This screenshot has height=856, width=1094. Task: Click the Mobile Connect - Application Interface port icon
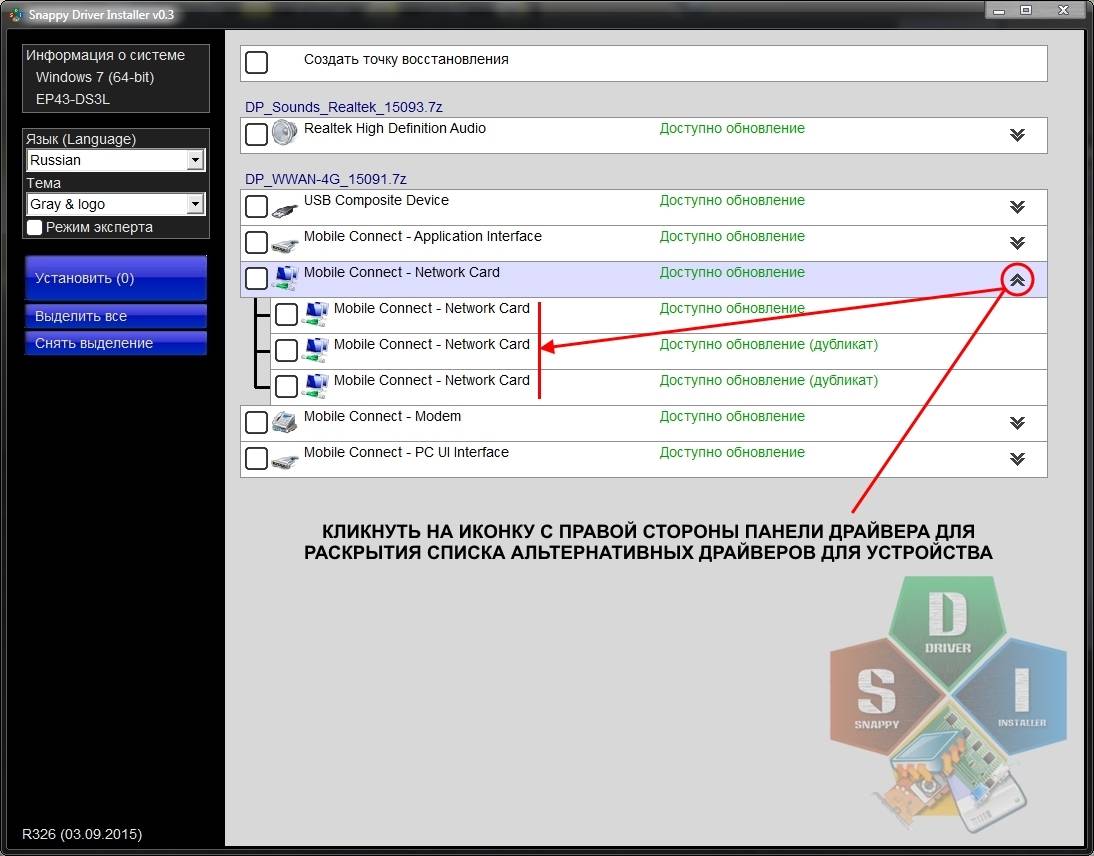285,245
